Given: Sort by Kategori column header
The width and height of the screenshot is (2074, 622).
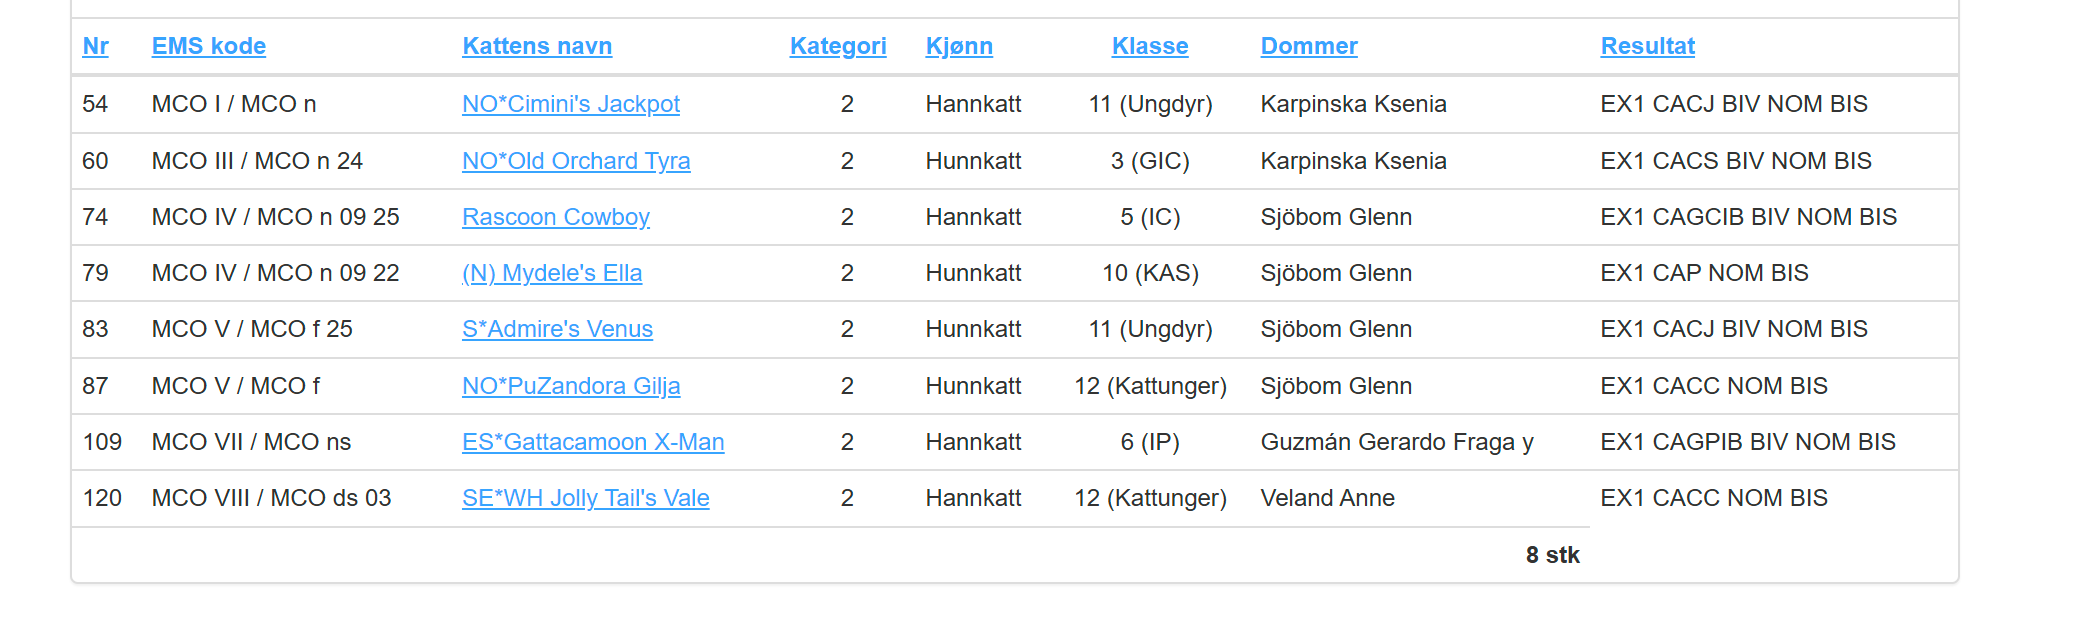Looking at the screenshot, I should coord(838,46).
